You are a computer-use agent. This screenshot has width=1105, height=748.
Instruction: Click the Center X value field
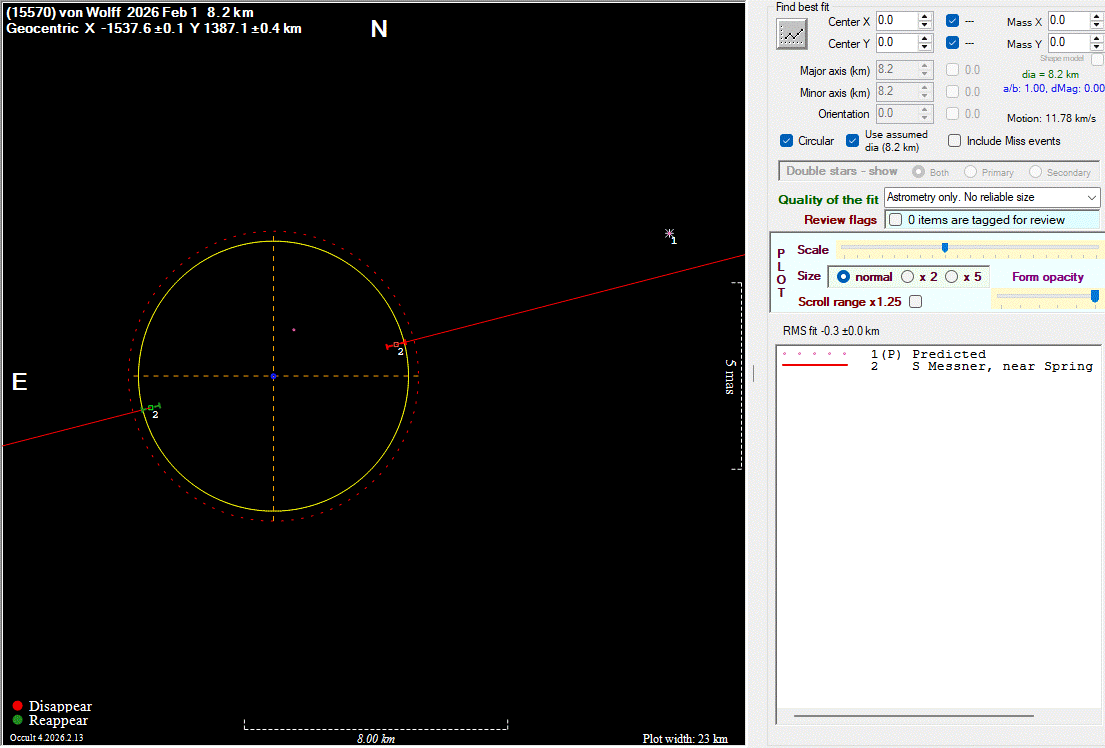click(895, 20)
